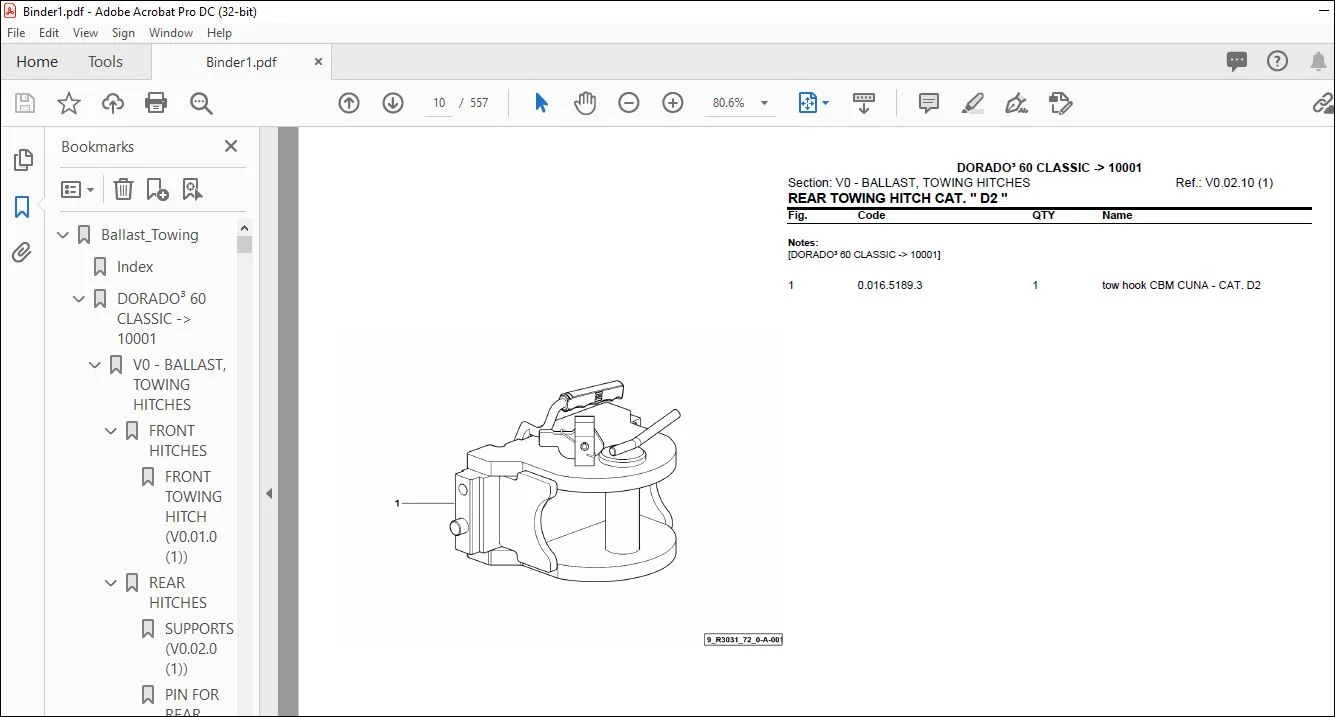Add a sticky note comment
The image size is (1335, 717).
[x=929, y=103]
